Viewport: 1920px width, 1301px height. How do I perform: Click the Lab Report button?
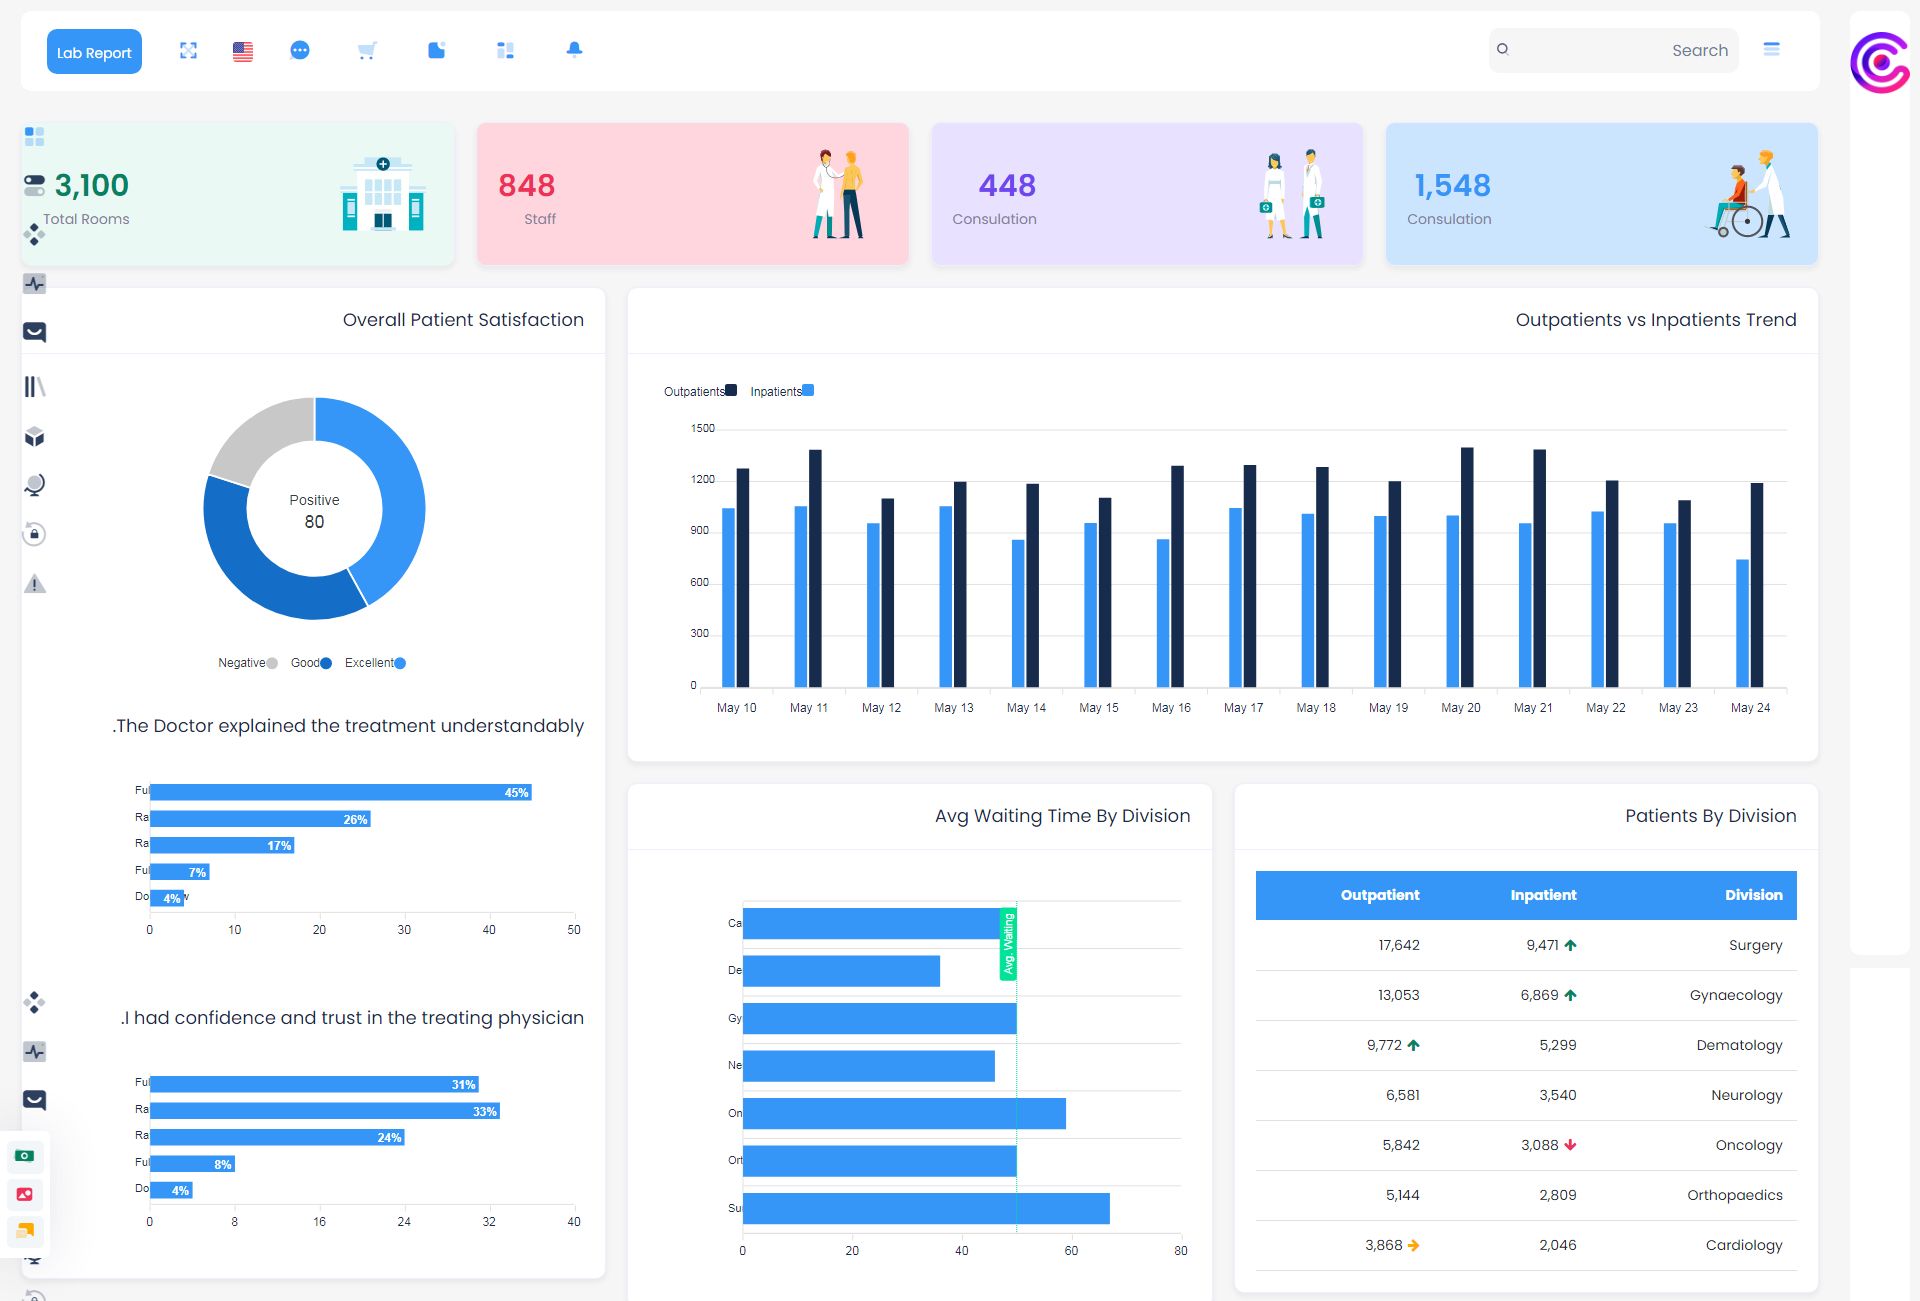click(93, 51)
